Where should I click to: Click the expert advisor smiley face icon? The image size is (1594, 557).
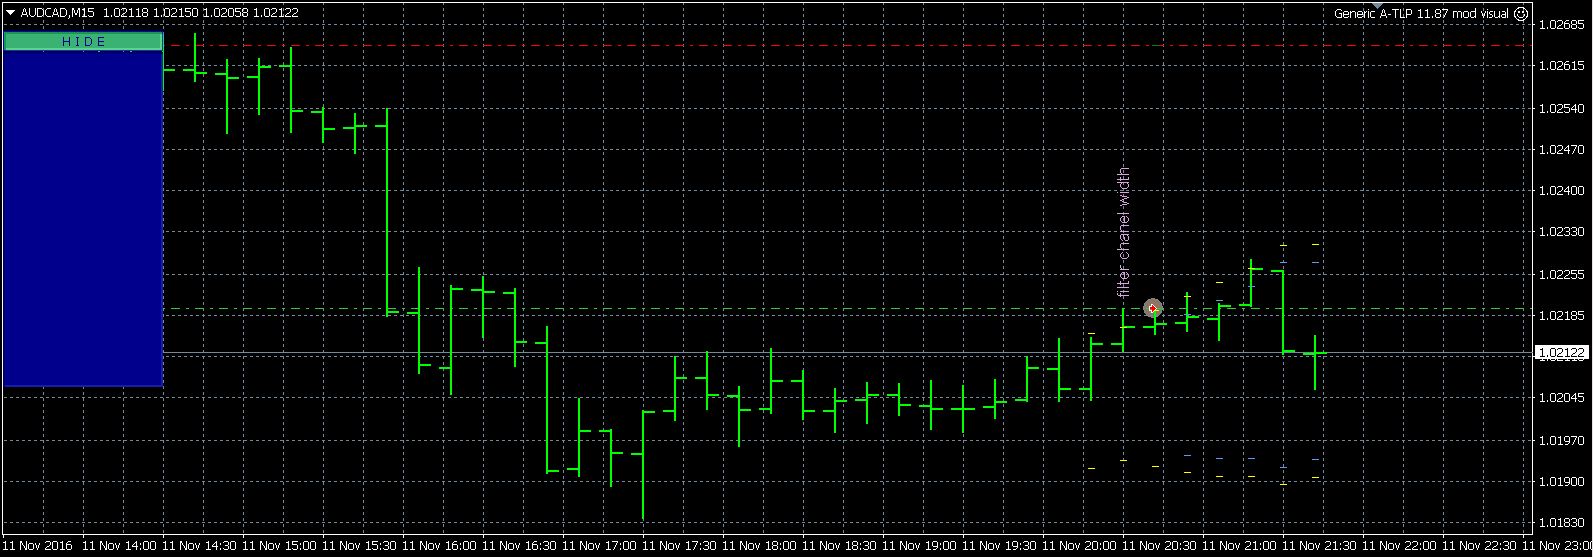click(x=1521, y=13)
